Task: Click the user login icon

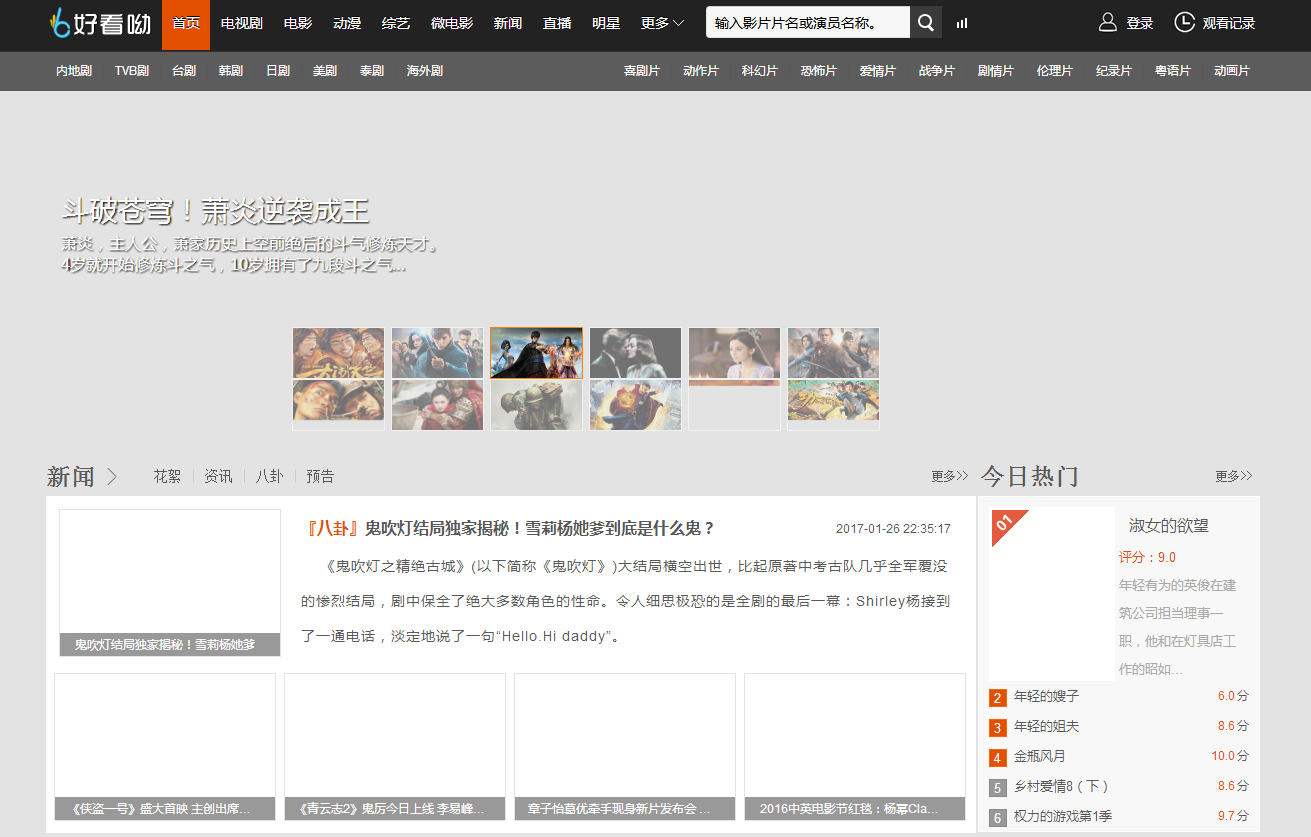Action: (1107, 22)
